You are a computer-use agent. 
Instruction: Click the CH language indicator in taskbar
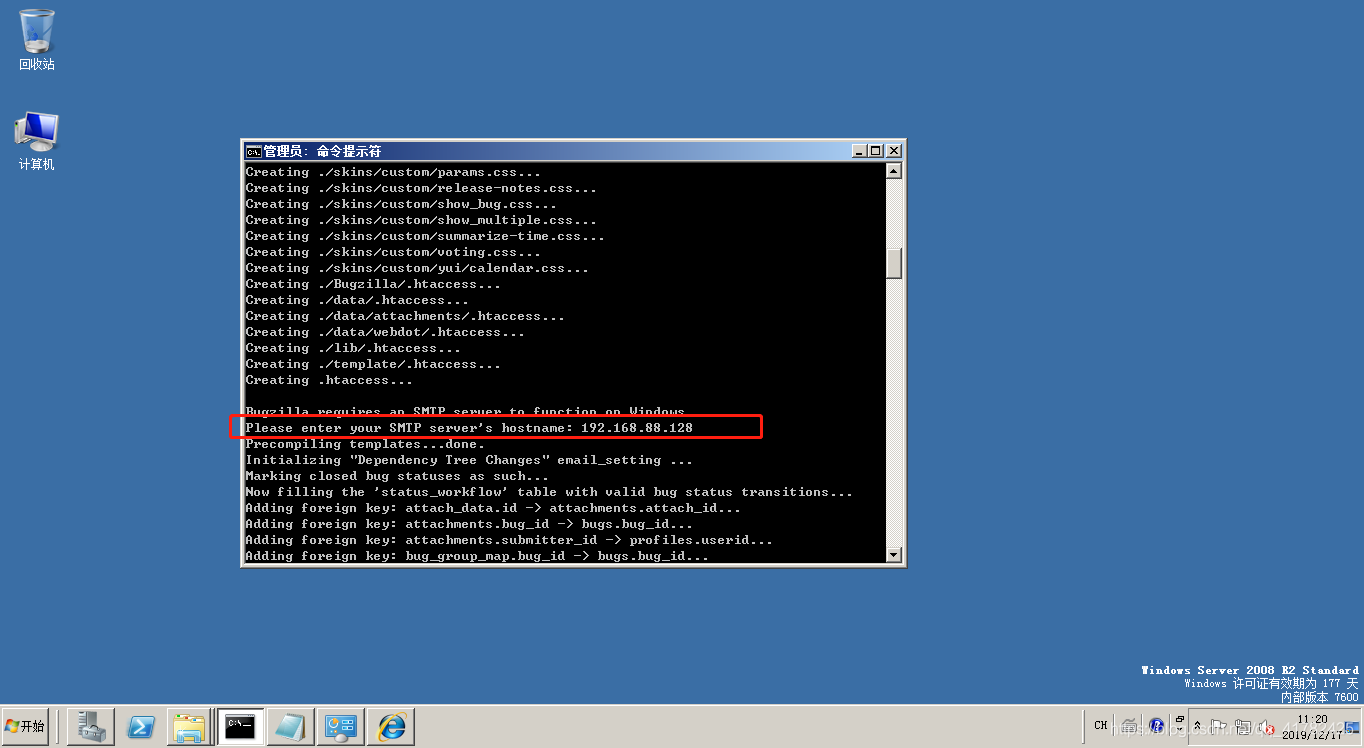click(x=1100, y=725)
